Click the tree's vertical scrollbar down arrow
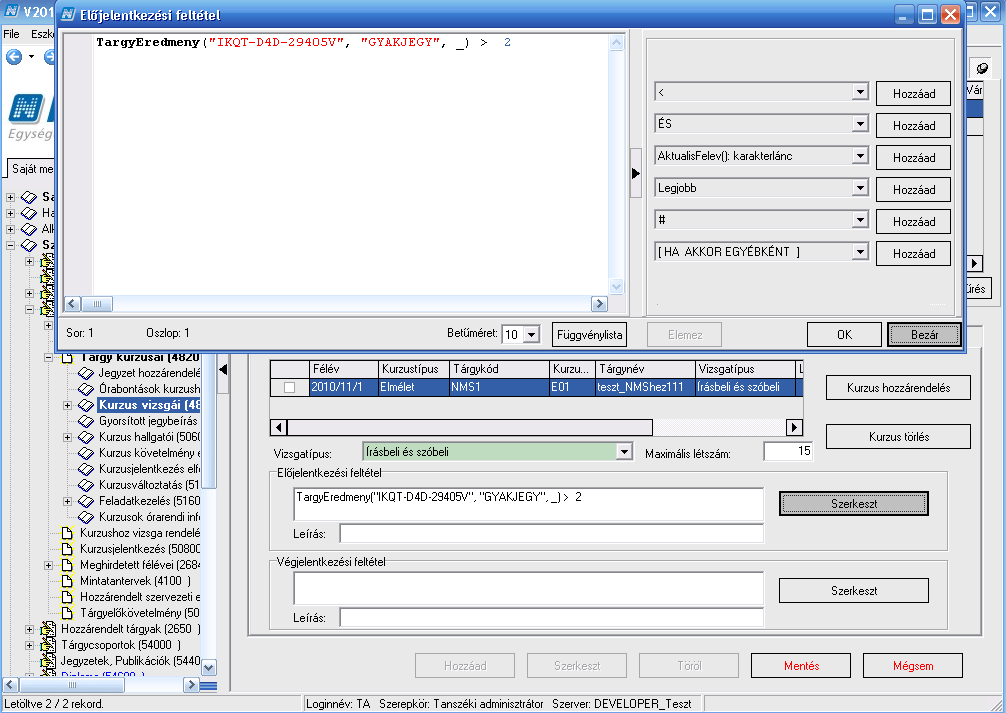The width and height of the screenshot is (1006, 713). [x=209, y=667]
